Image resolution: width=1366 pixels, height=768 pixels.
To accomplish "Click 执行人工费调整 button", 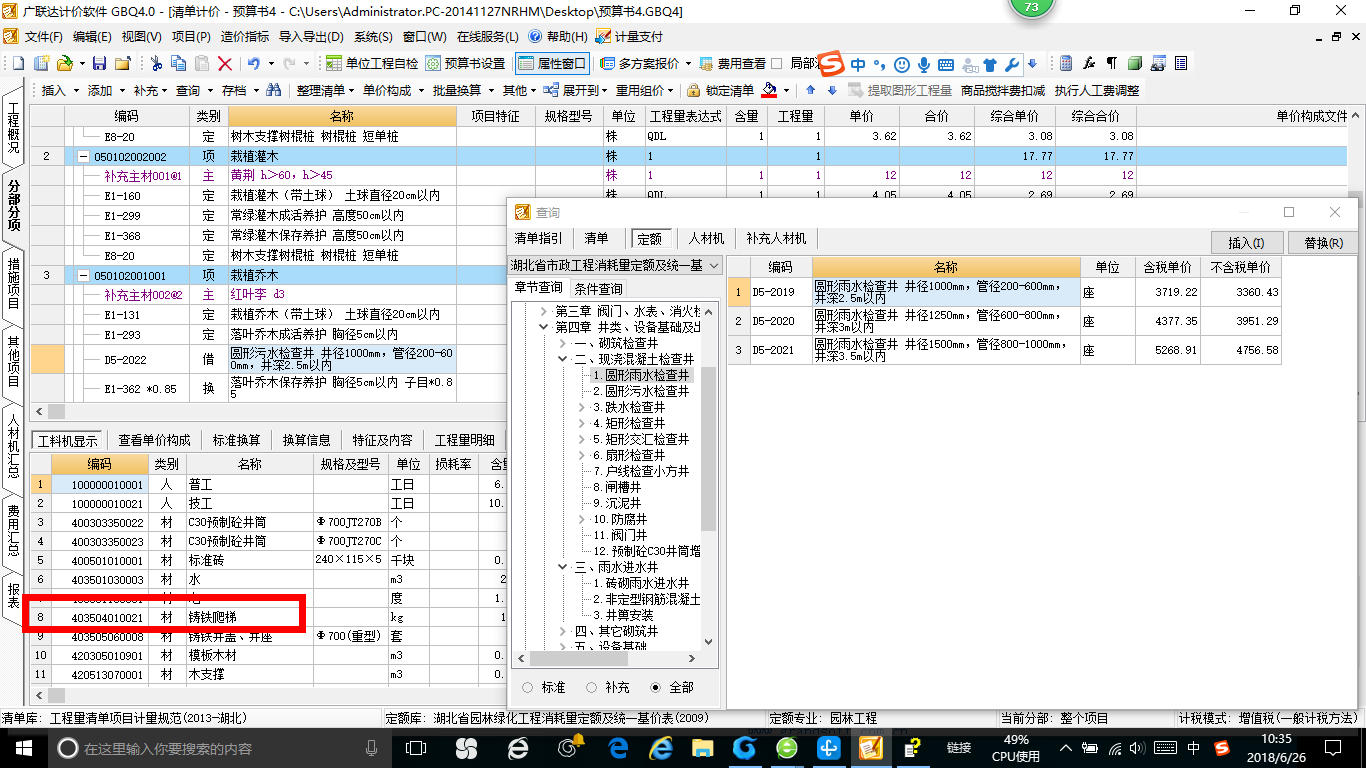I will point(1097,90).
